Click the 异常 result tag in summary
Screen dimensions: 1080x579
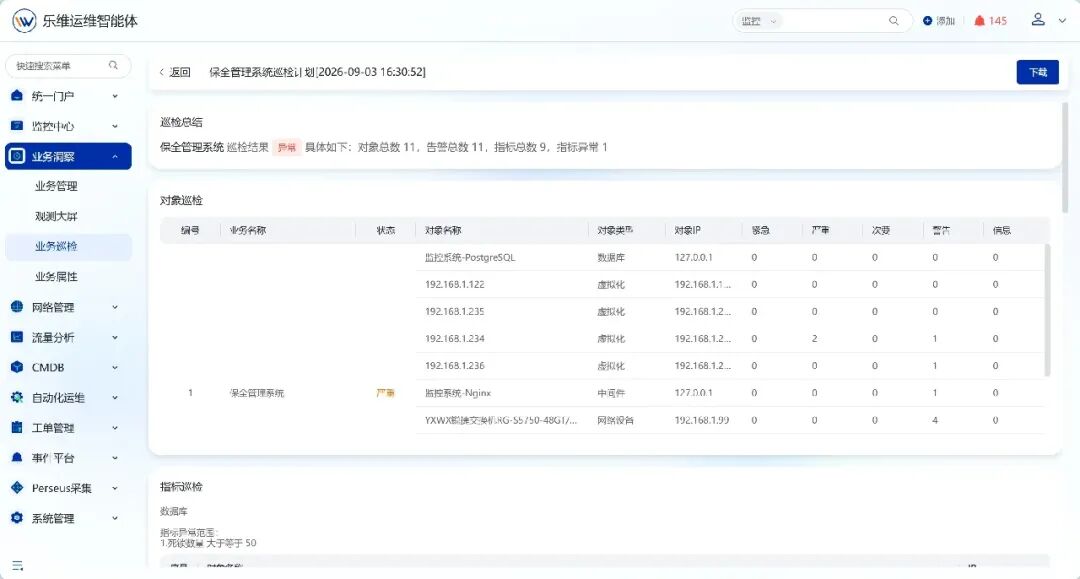tap(287, 147)
